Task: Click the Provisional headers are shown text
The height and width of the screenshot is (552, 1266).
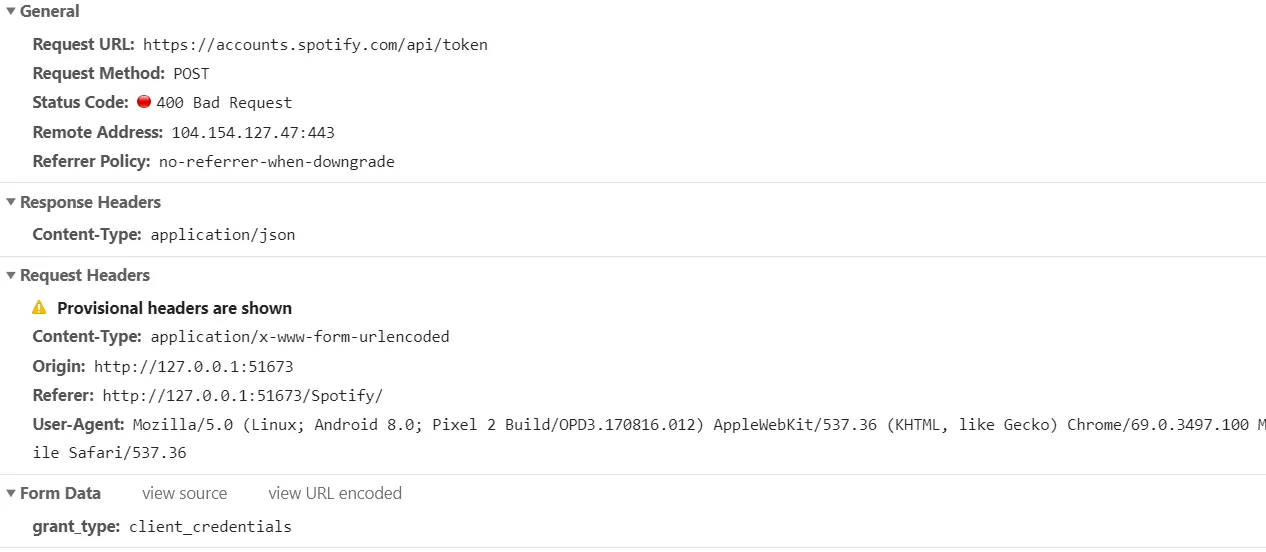Action: point(175,308)
